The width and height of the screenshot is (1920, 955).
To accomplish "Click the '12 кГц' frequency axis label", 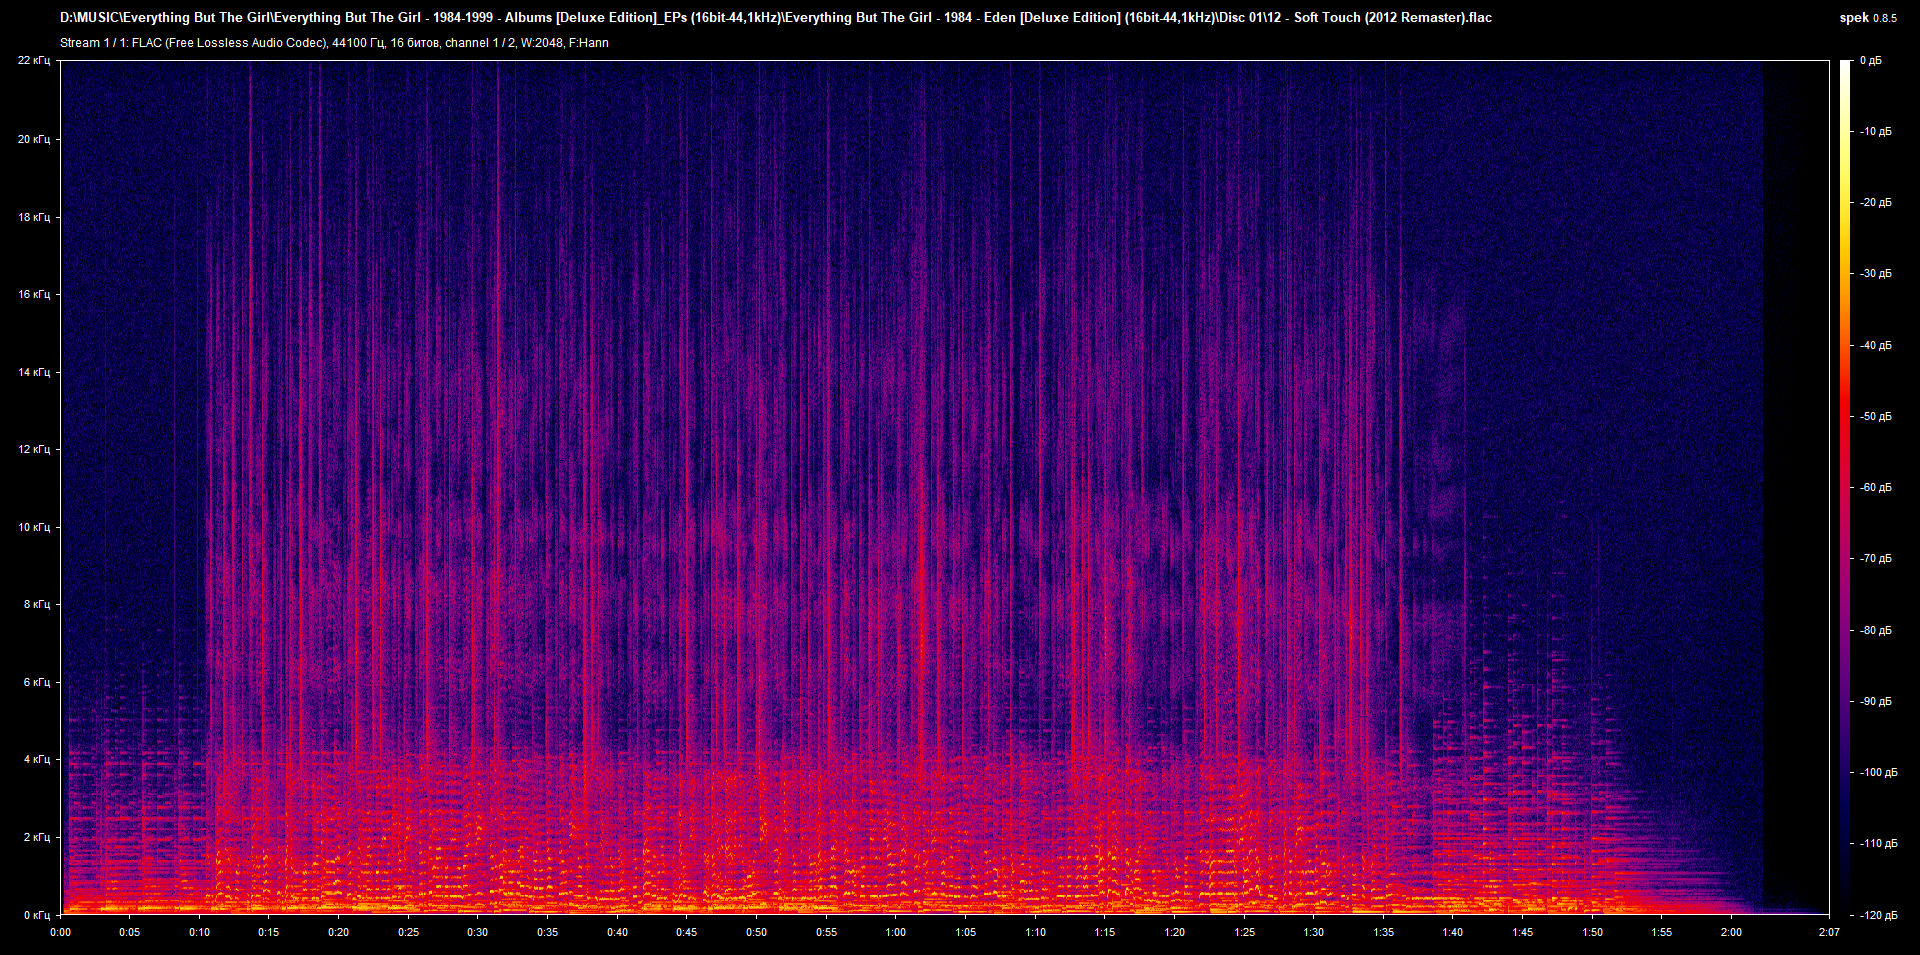I will tap(34, 449).
